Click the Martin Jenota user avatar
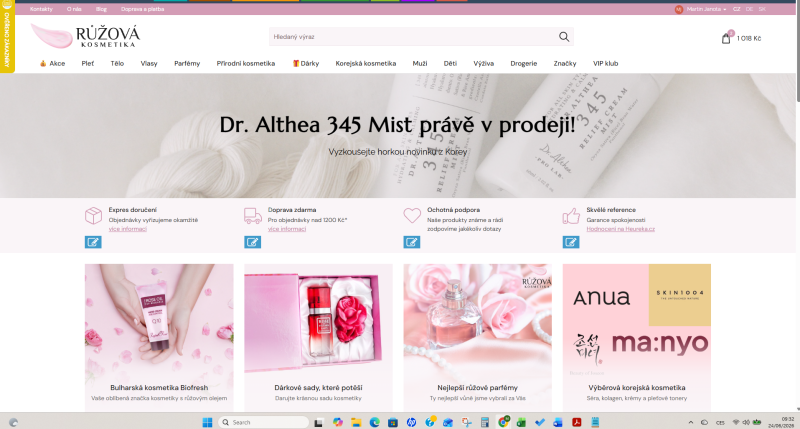 [x=679, y=9]
